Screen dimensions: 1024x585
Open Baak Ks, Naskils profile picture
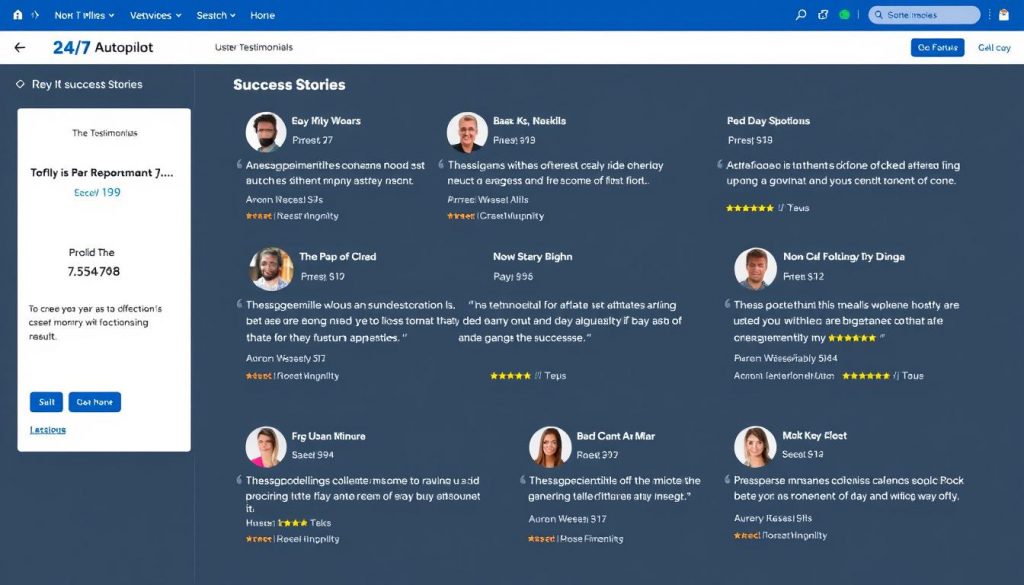coord(467,132)
